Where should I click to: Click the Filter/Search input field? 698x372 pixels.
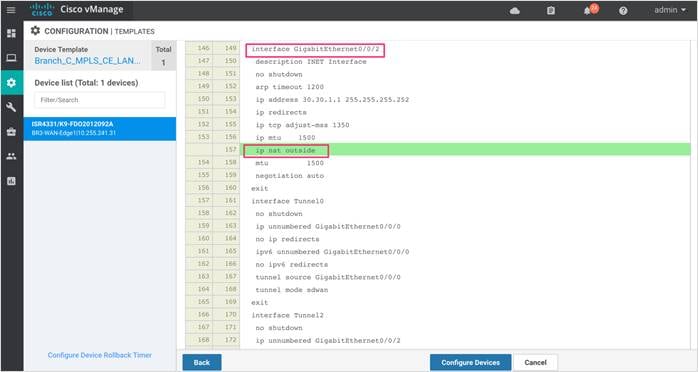tap(100, 100)
